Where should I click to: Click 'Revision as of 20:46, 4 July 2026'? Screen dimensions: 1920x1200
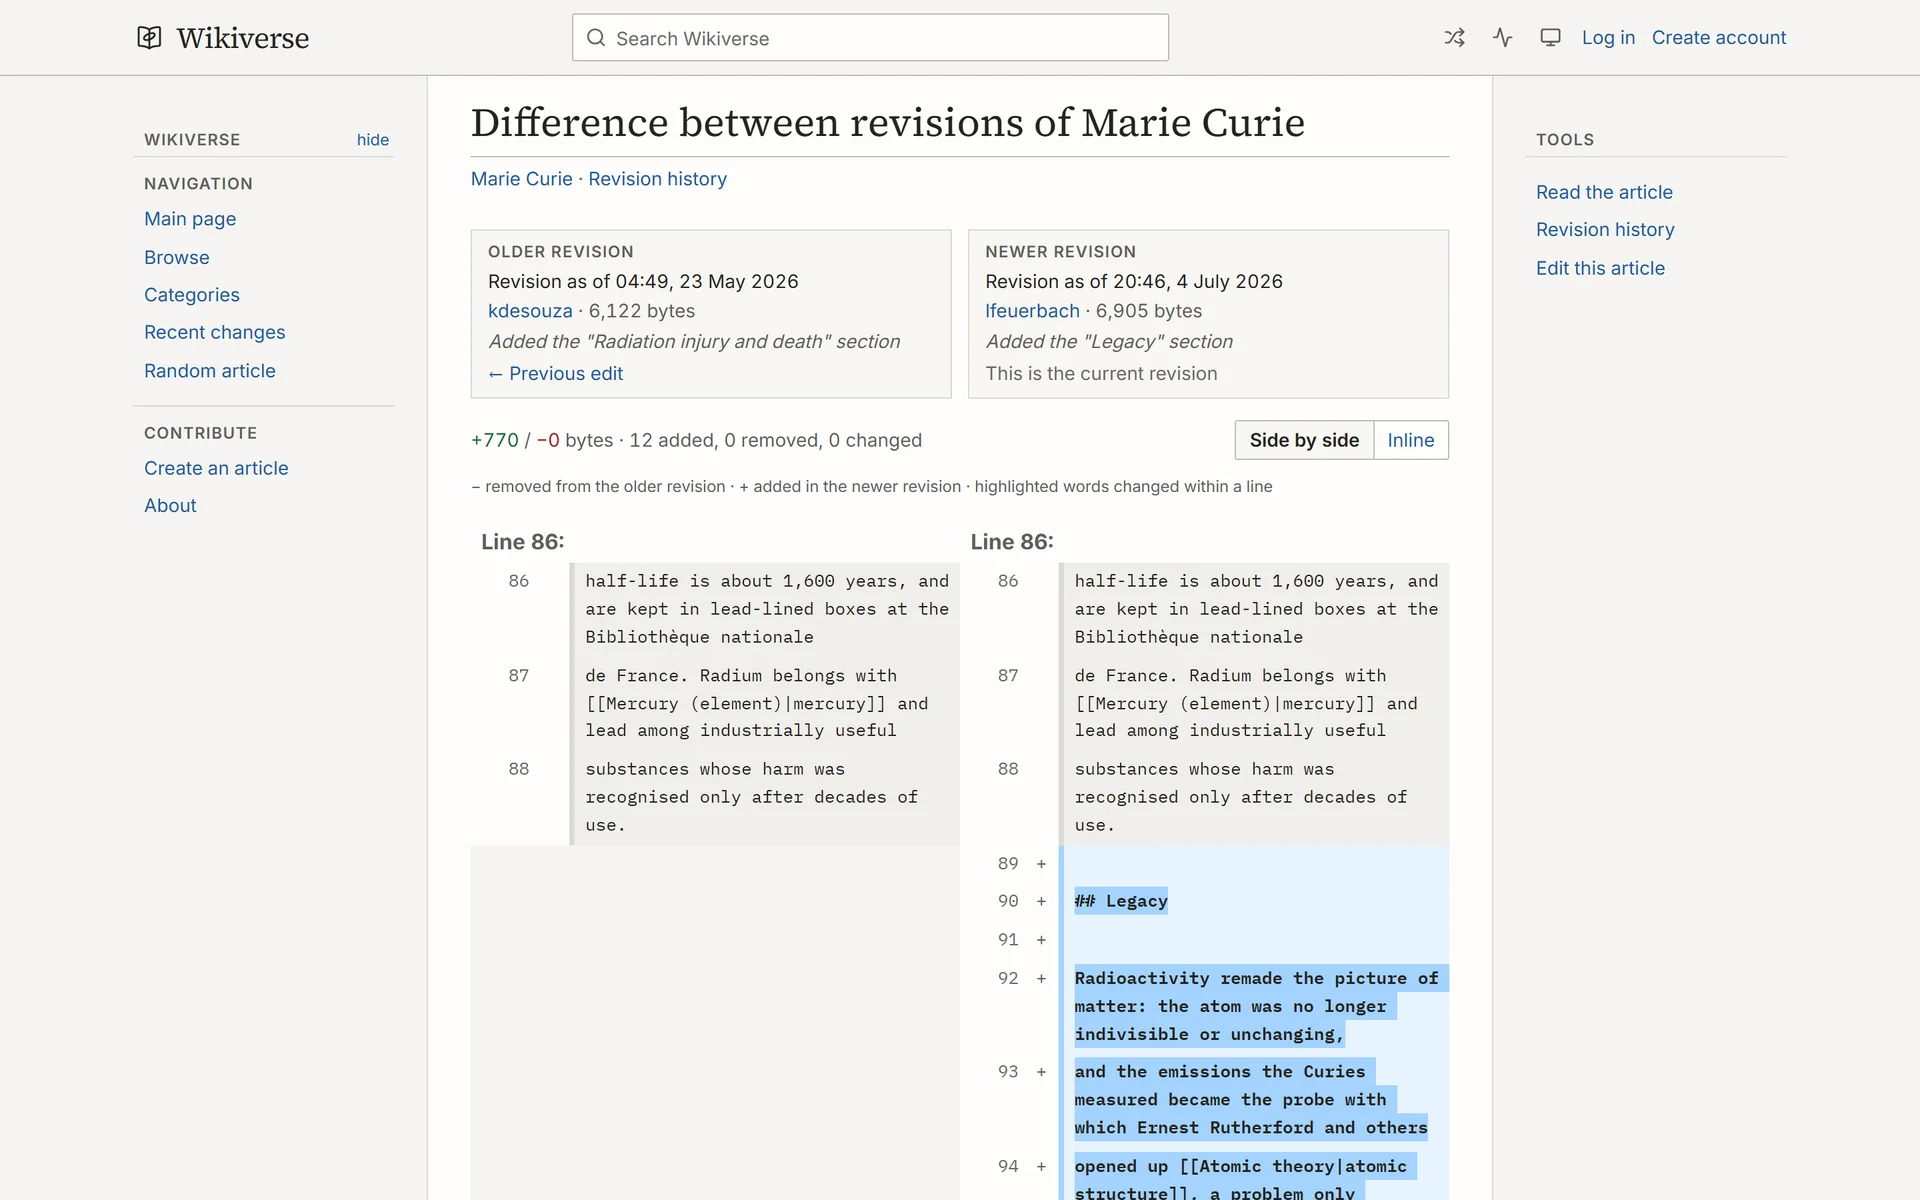pyautogui.click(x=1134, y=282)
